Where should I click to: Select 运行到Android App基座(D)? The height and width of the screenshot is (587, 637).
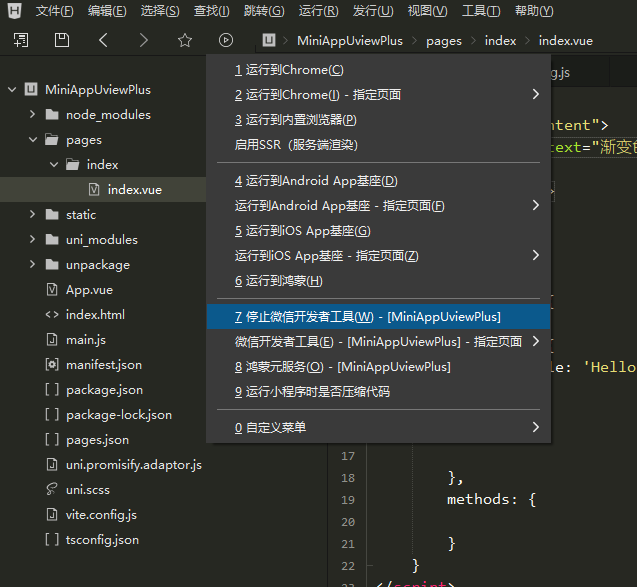tap(379, 181)
